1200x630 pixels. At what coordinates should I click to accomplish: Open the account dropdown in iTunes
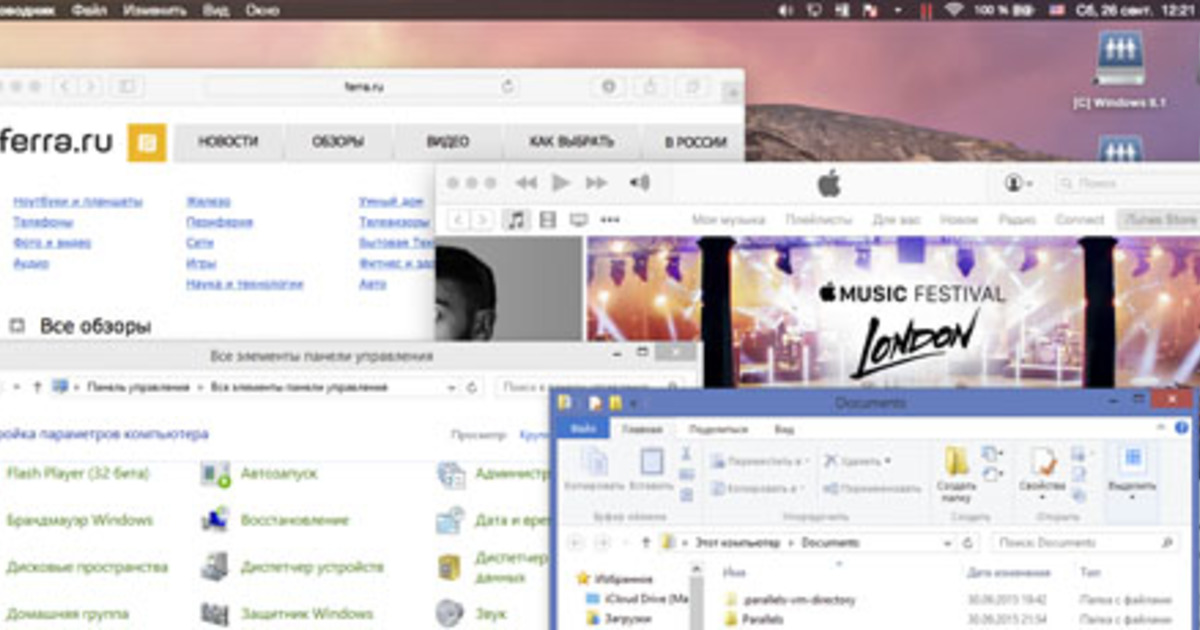coord(1013,183)
